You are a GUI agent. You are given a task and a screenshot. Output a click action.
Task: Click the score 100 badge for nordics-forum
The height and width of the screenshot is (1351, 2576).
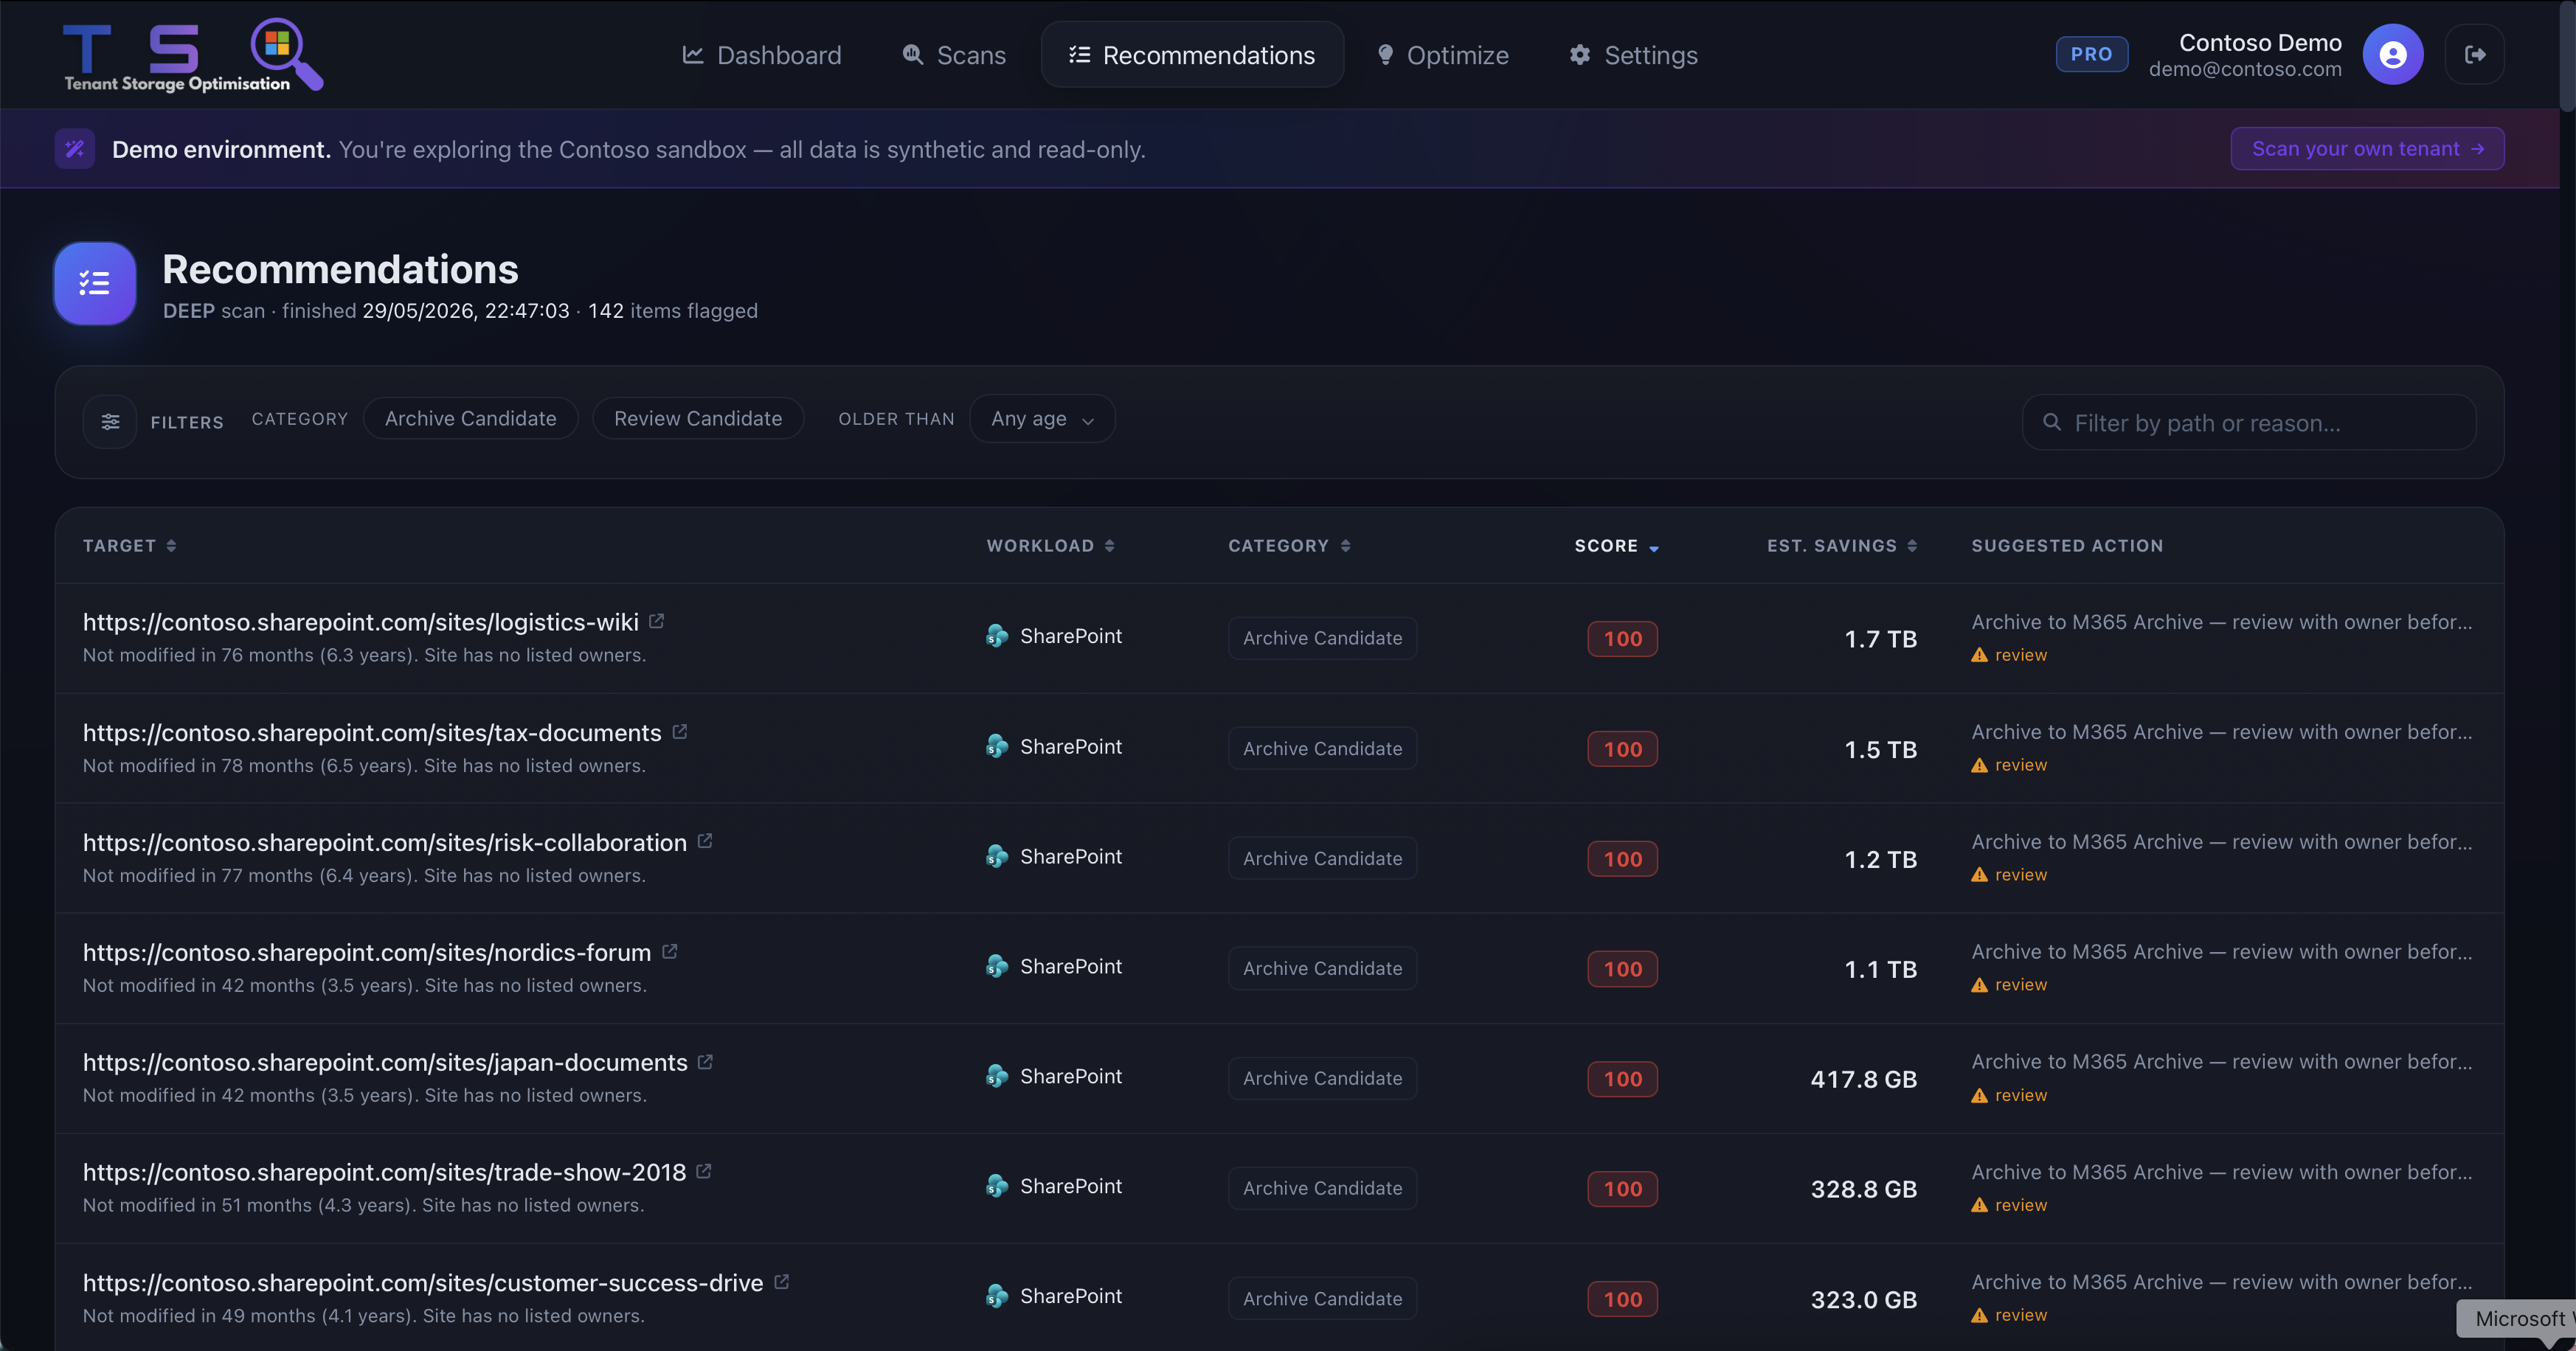coord(1622,969)
